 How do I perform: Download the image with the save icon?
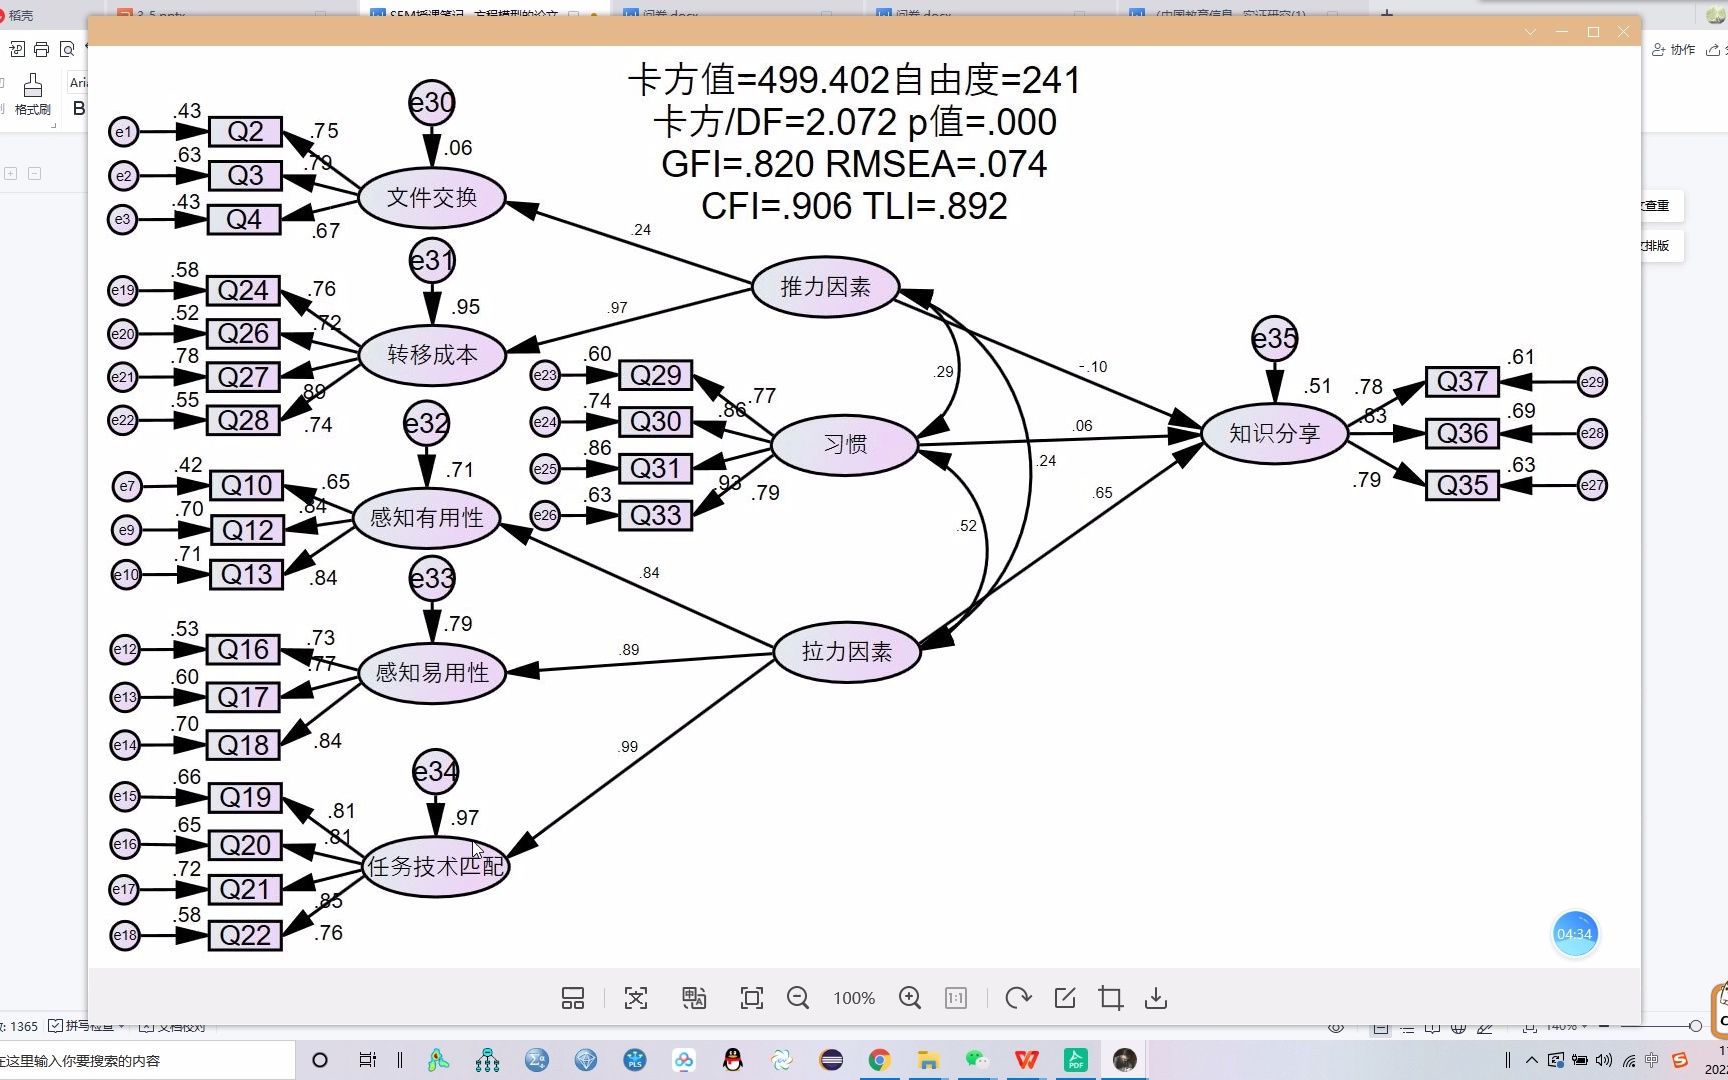point(1156,998)
